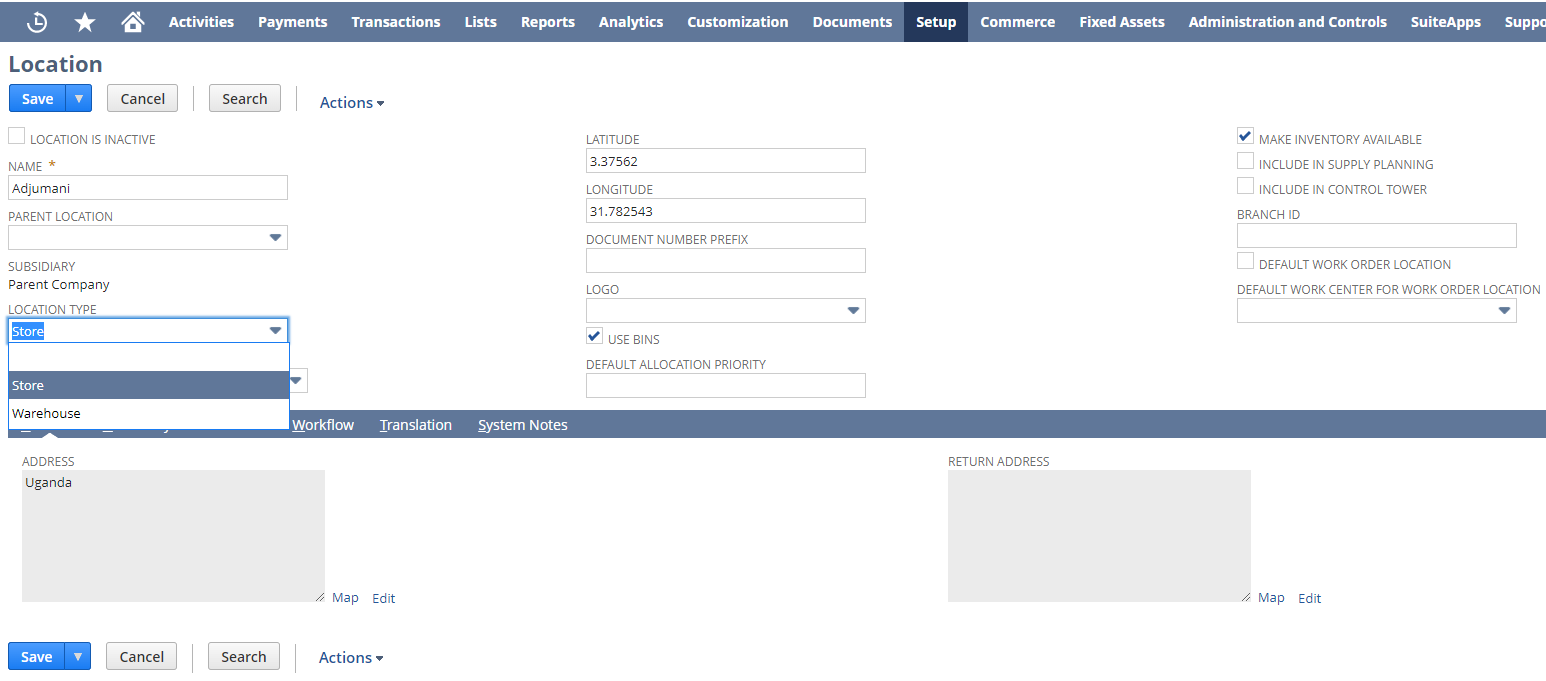The image size is (1546, 681).
Task: Check the LOCATION IS INACTIVE checkbox
Action: [16, 135]
